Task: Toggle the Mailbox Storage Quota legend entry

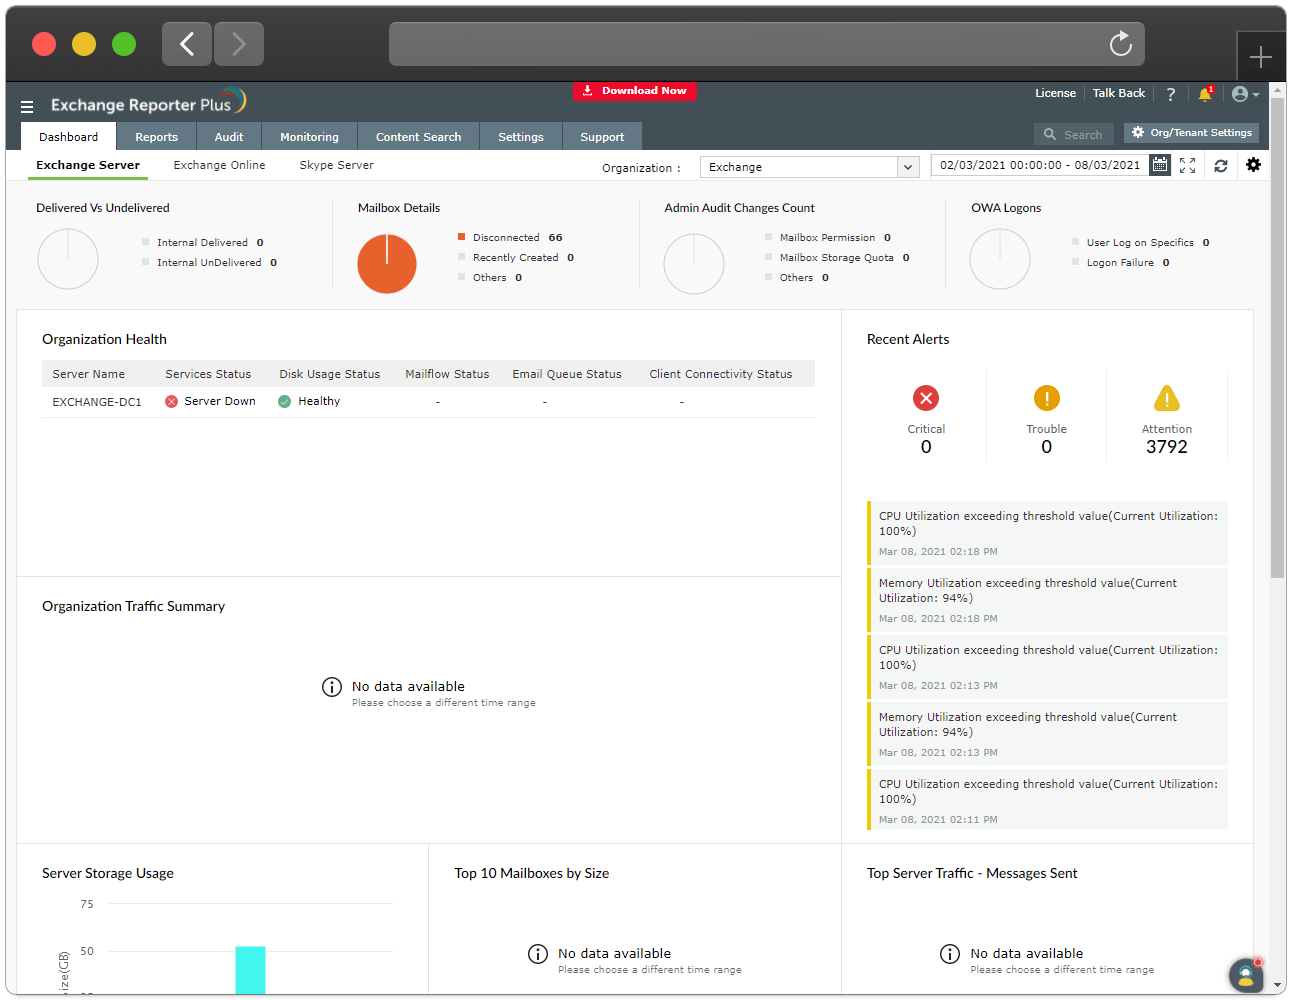Action: (x=837, y=258)
